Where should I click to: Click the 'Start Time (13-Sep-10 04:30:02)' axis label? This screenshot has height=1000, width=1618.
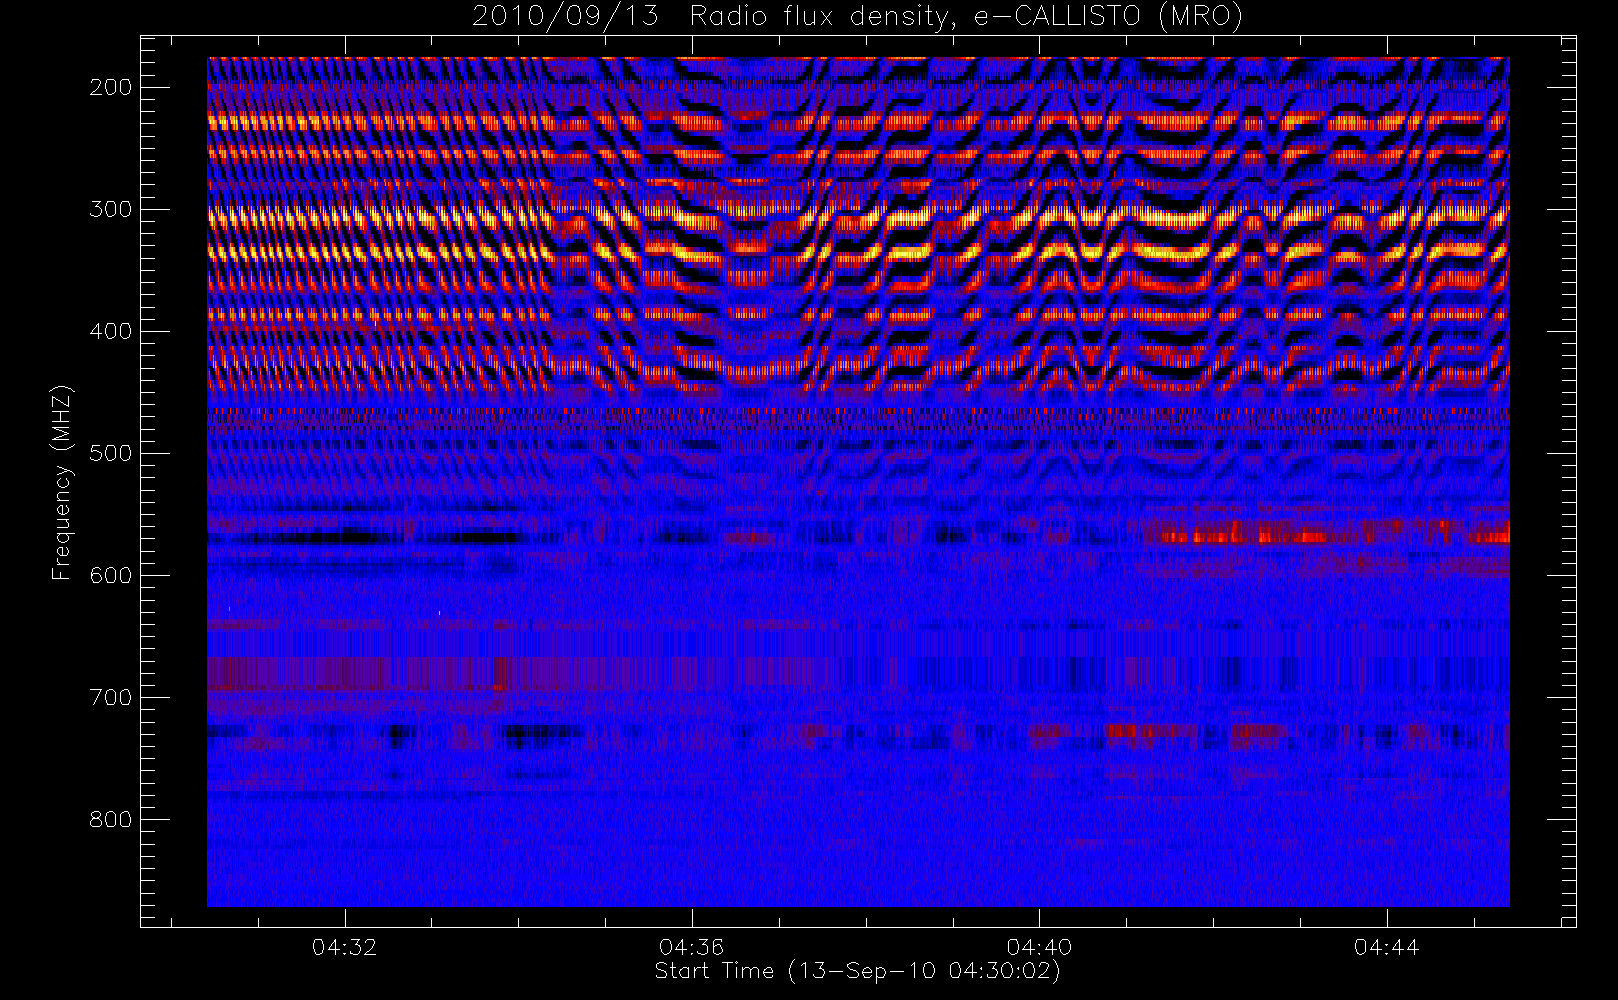tap(857, 971)
